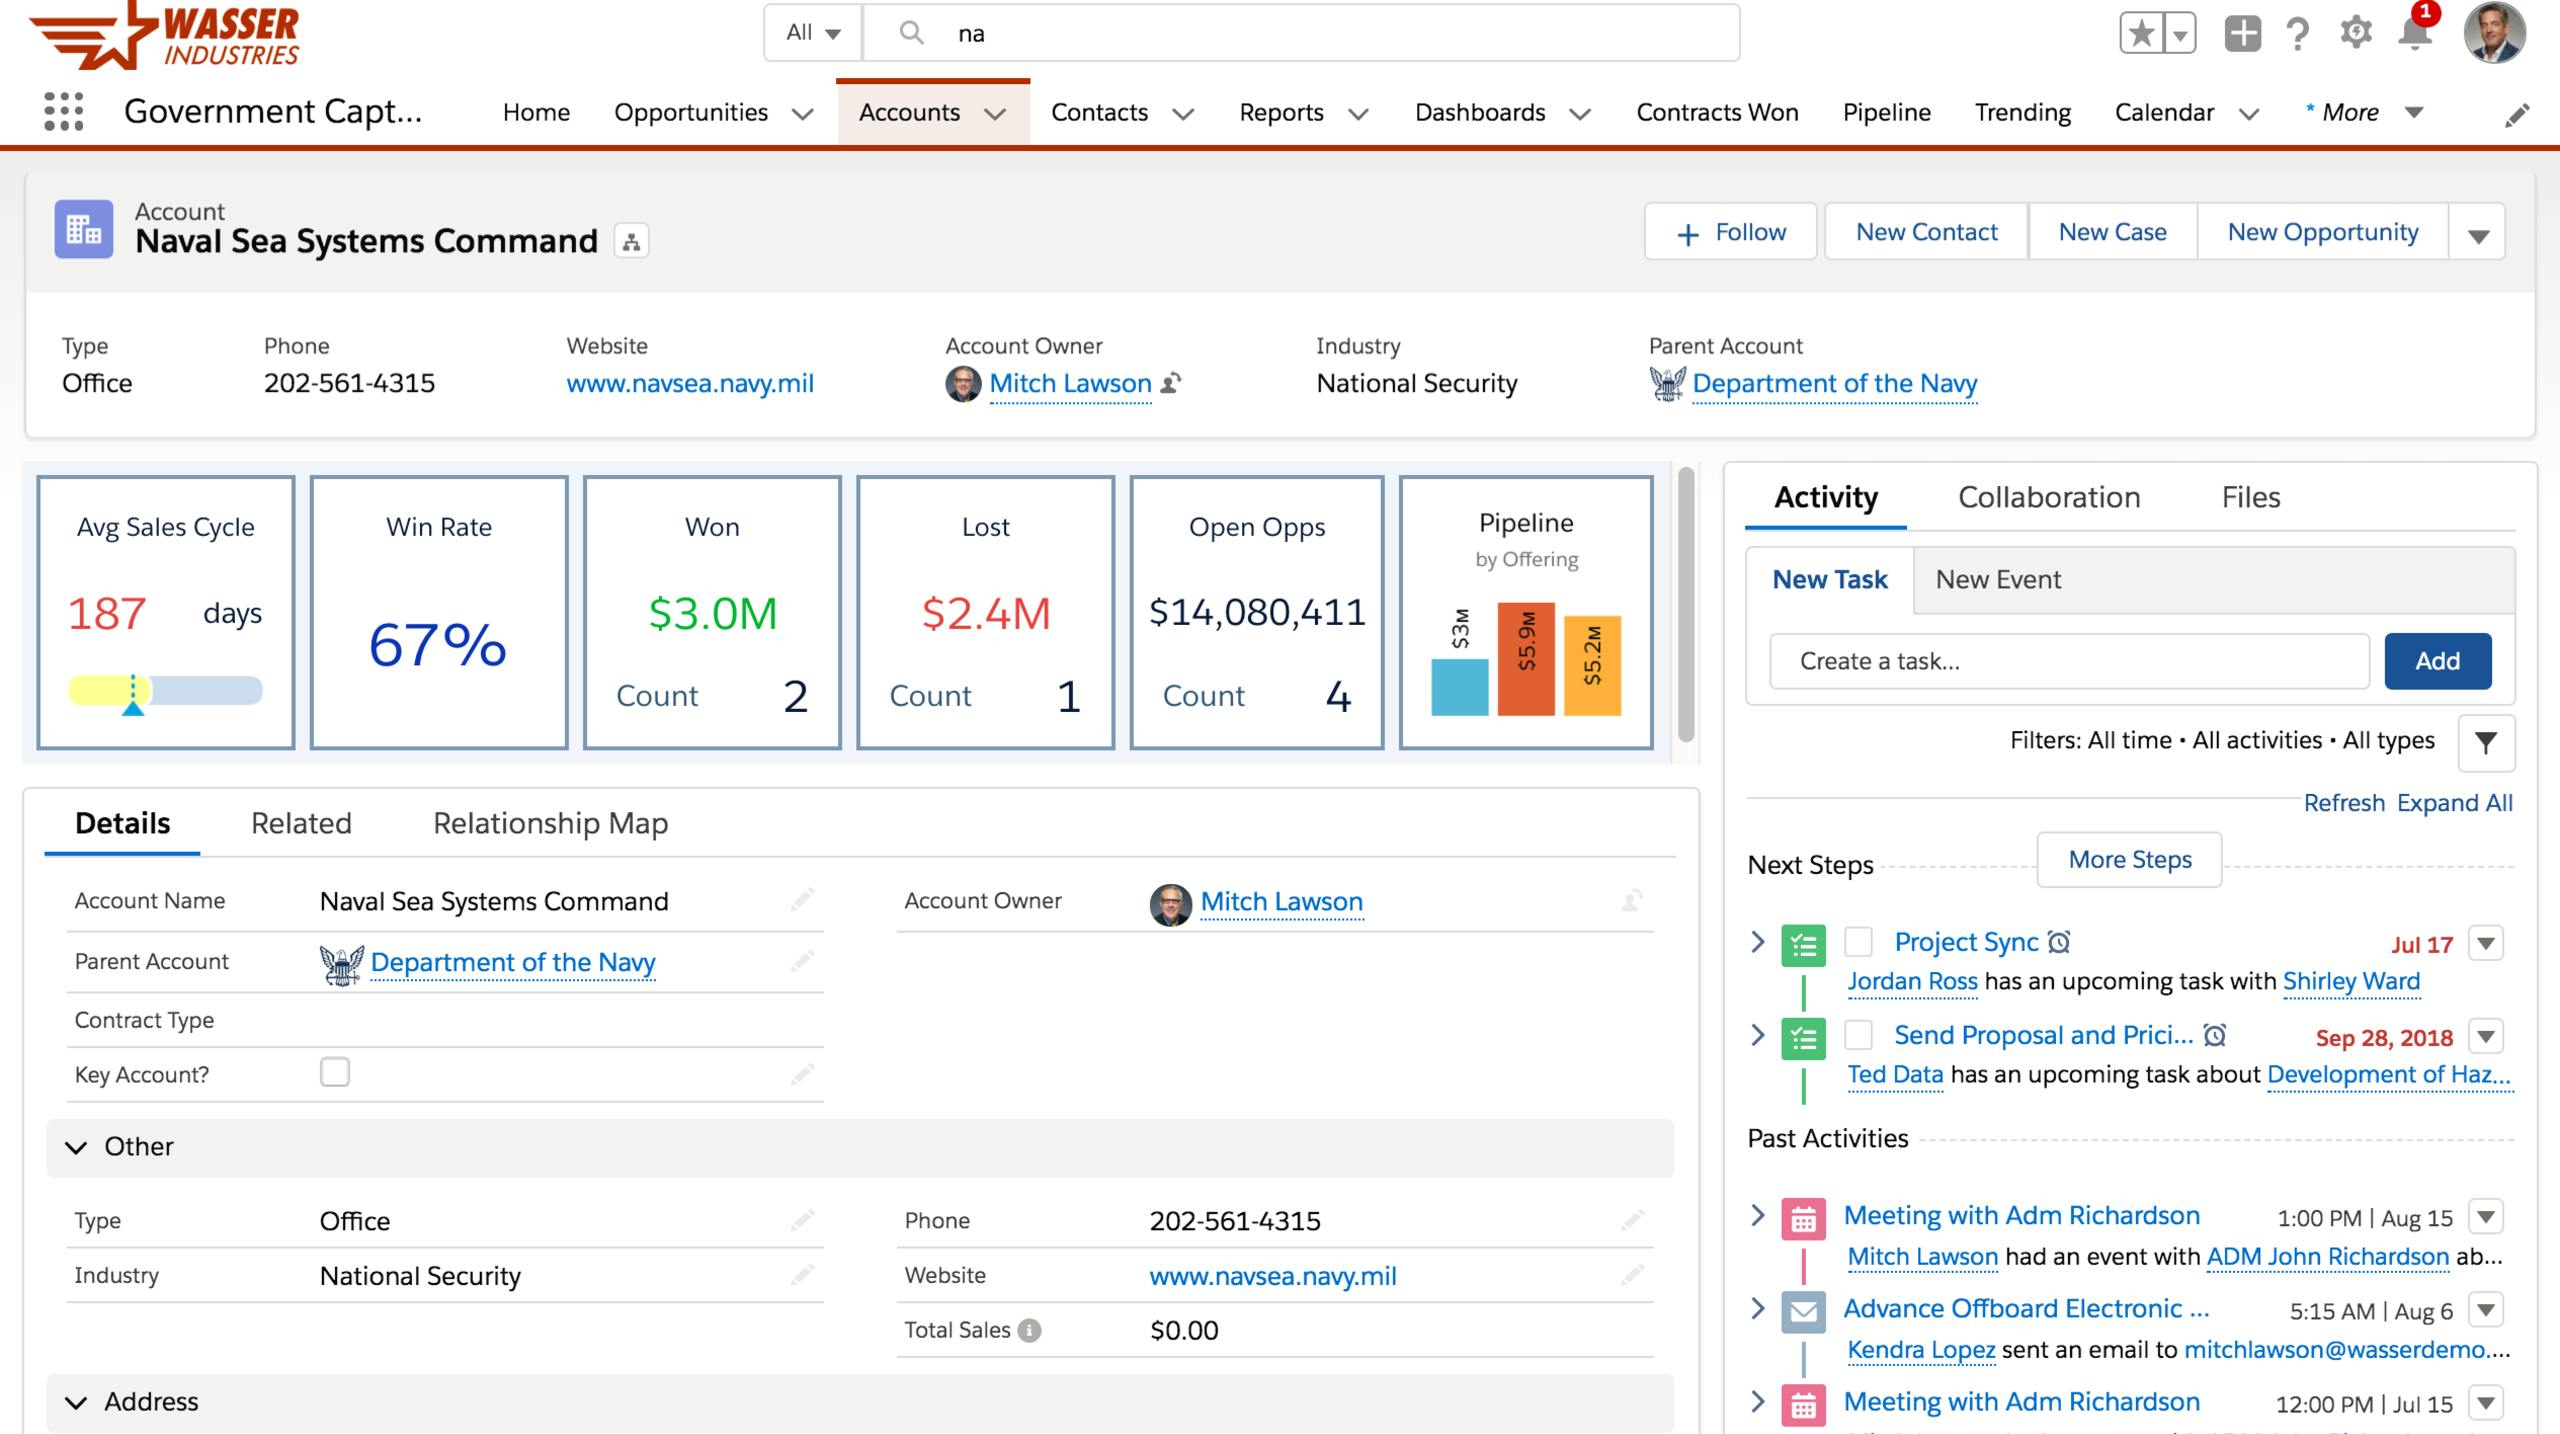This screenshot has height=1434, width=2560.
Task: Click the favorites star icon
Action: [x=2141, y=34]
